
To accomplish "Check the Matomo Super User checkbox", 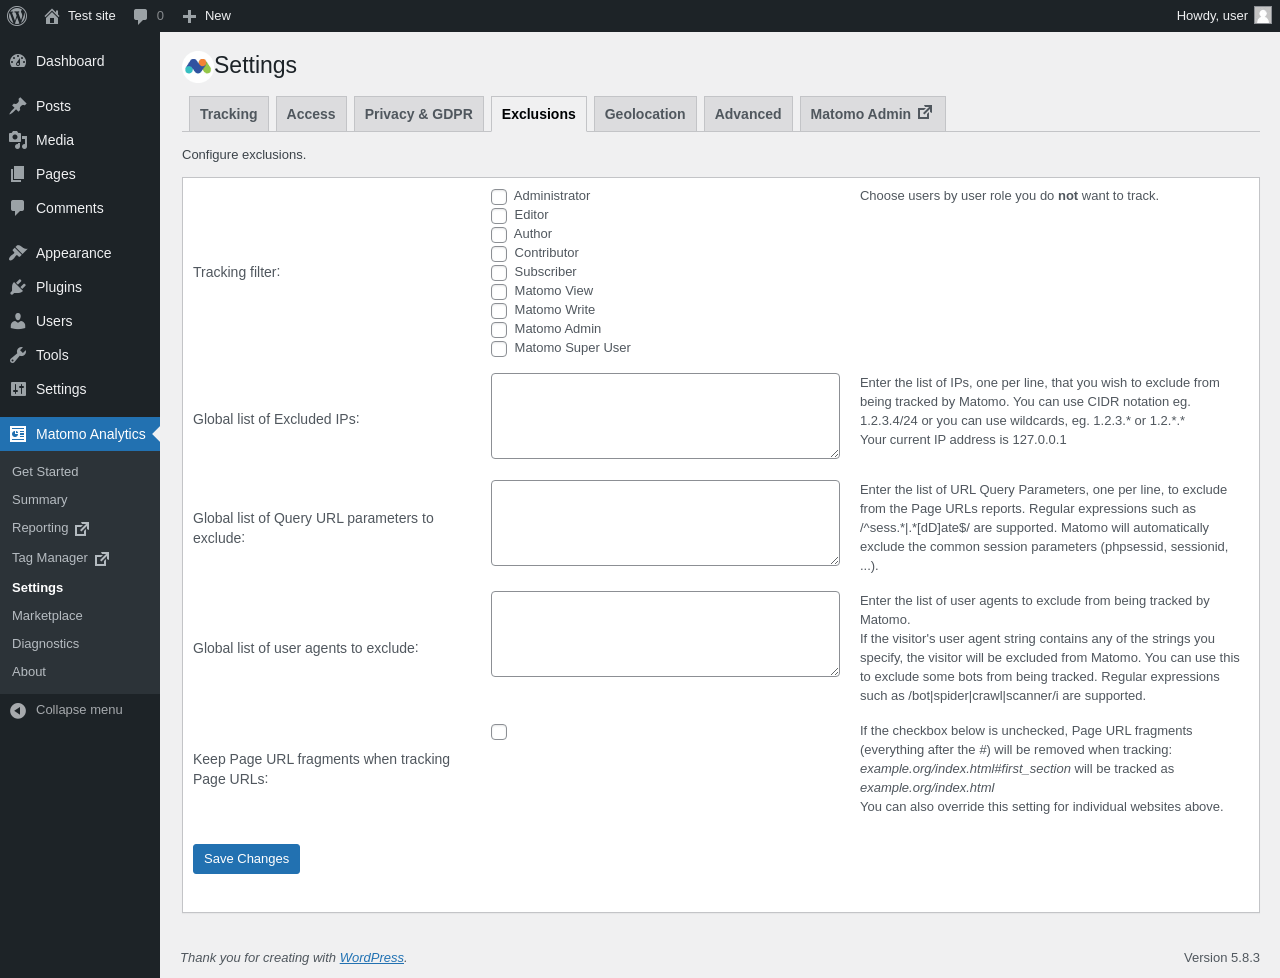I will (x=499, y=349).
